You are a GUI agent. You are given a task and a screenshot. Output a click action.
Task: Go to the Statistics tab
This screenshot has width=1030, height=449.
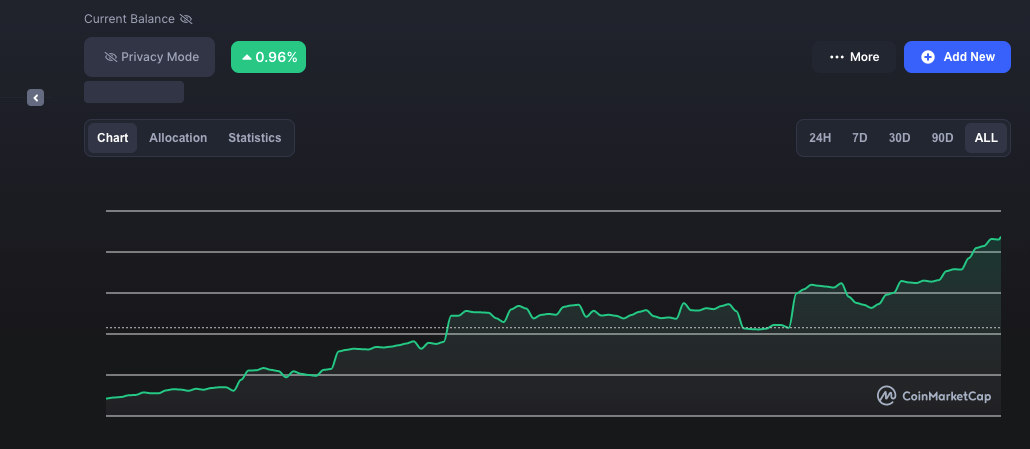pyautogui.click(x=254, y=138)
